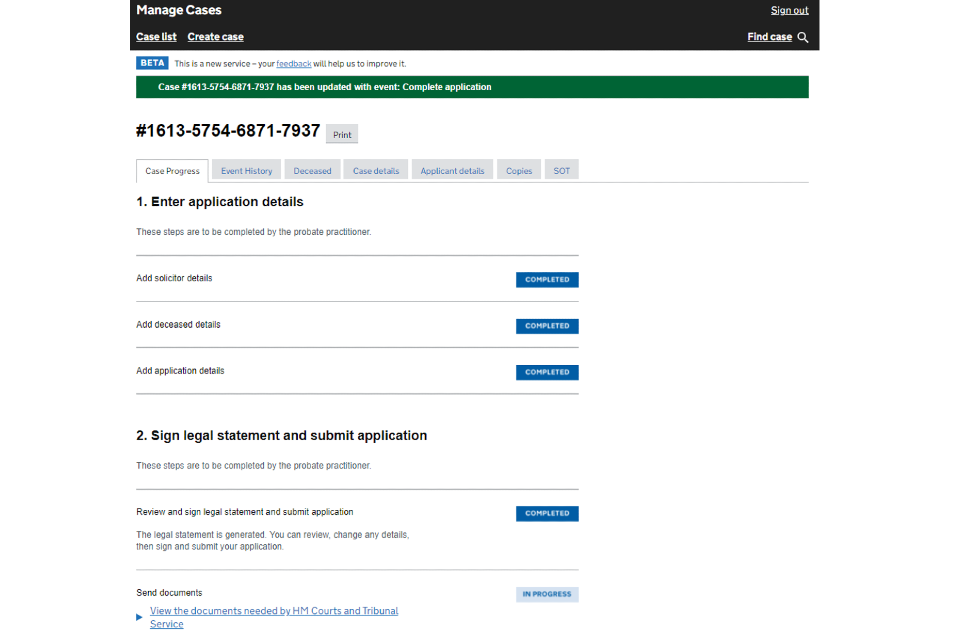The image size is (960, 640).
Task: Click '2. Sign legal statement' heading
Action: coord(282,435)
